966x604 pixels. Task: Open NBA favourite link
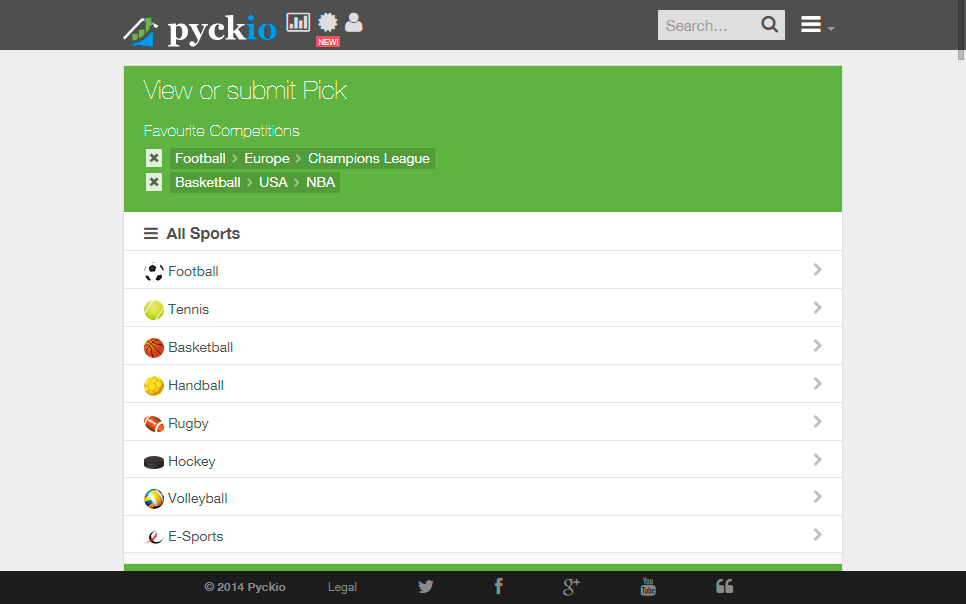click(x=320, y=182)
